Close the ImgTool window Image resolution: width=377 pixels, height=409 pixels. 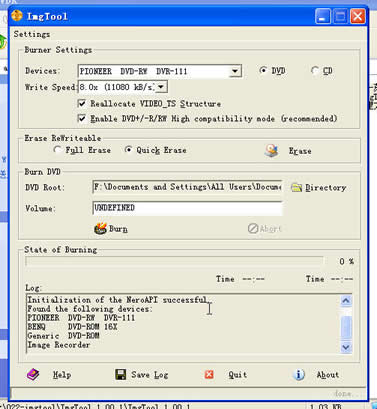point(358,16)
